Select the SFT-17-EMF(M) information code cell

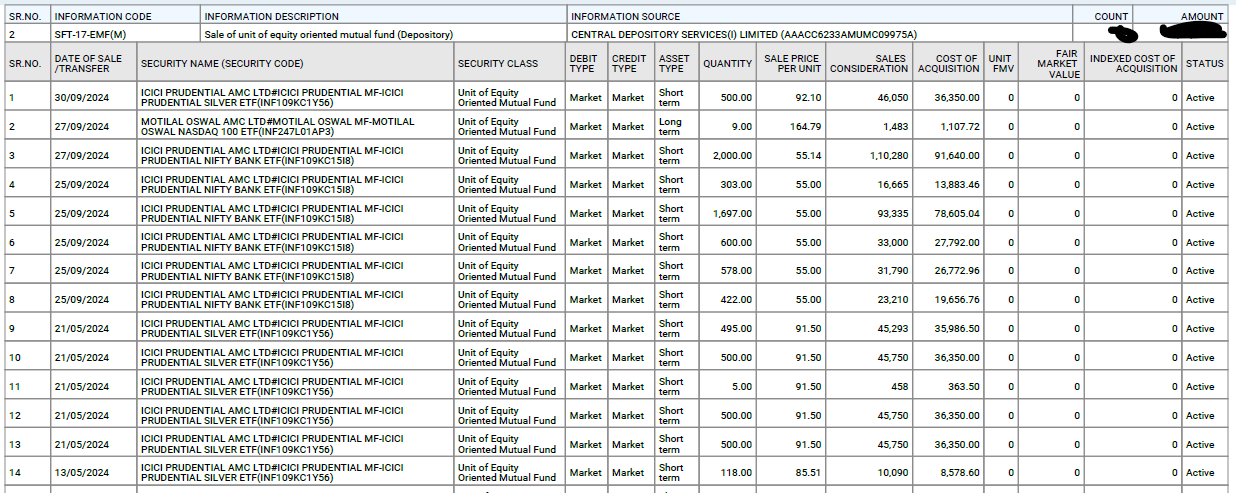(124, 34)
